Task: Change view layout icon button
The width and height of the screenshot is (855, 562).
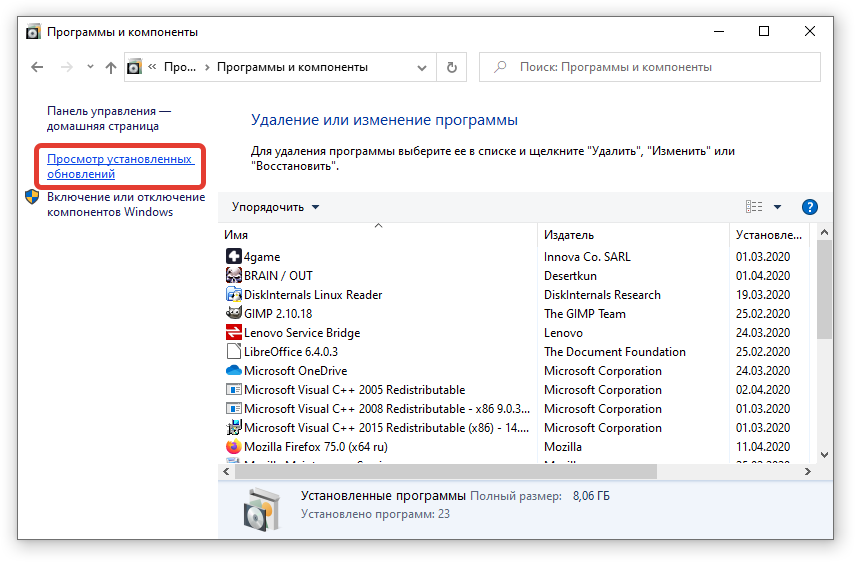Action: pyautogui.click(x=754, y=207)
